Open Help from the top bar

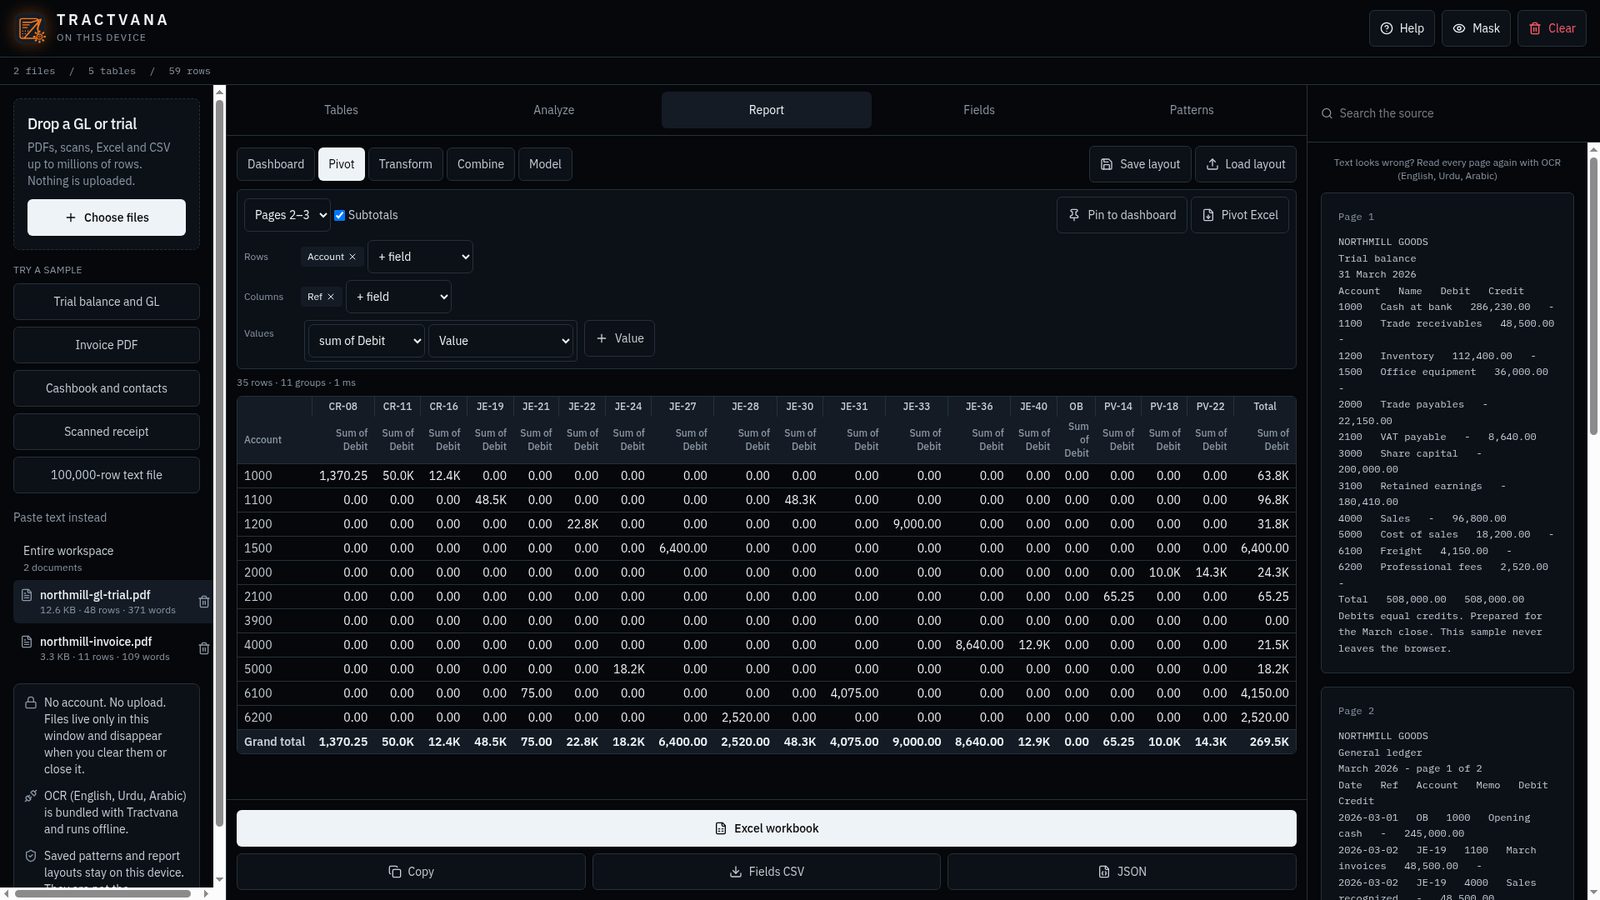point(1402,28)
